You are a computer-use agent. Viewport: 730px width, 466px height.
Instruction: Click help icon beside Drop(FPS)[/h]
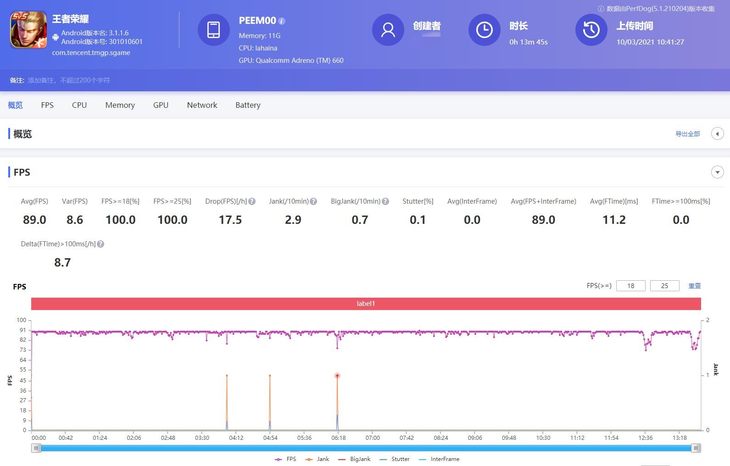[x=252, y=201]
